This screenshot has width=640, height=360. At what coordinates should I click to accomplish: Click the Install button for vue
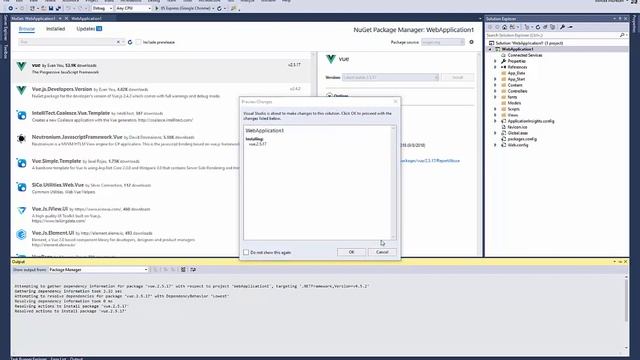click(x=458, y=77)
